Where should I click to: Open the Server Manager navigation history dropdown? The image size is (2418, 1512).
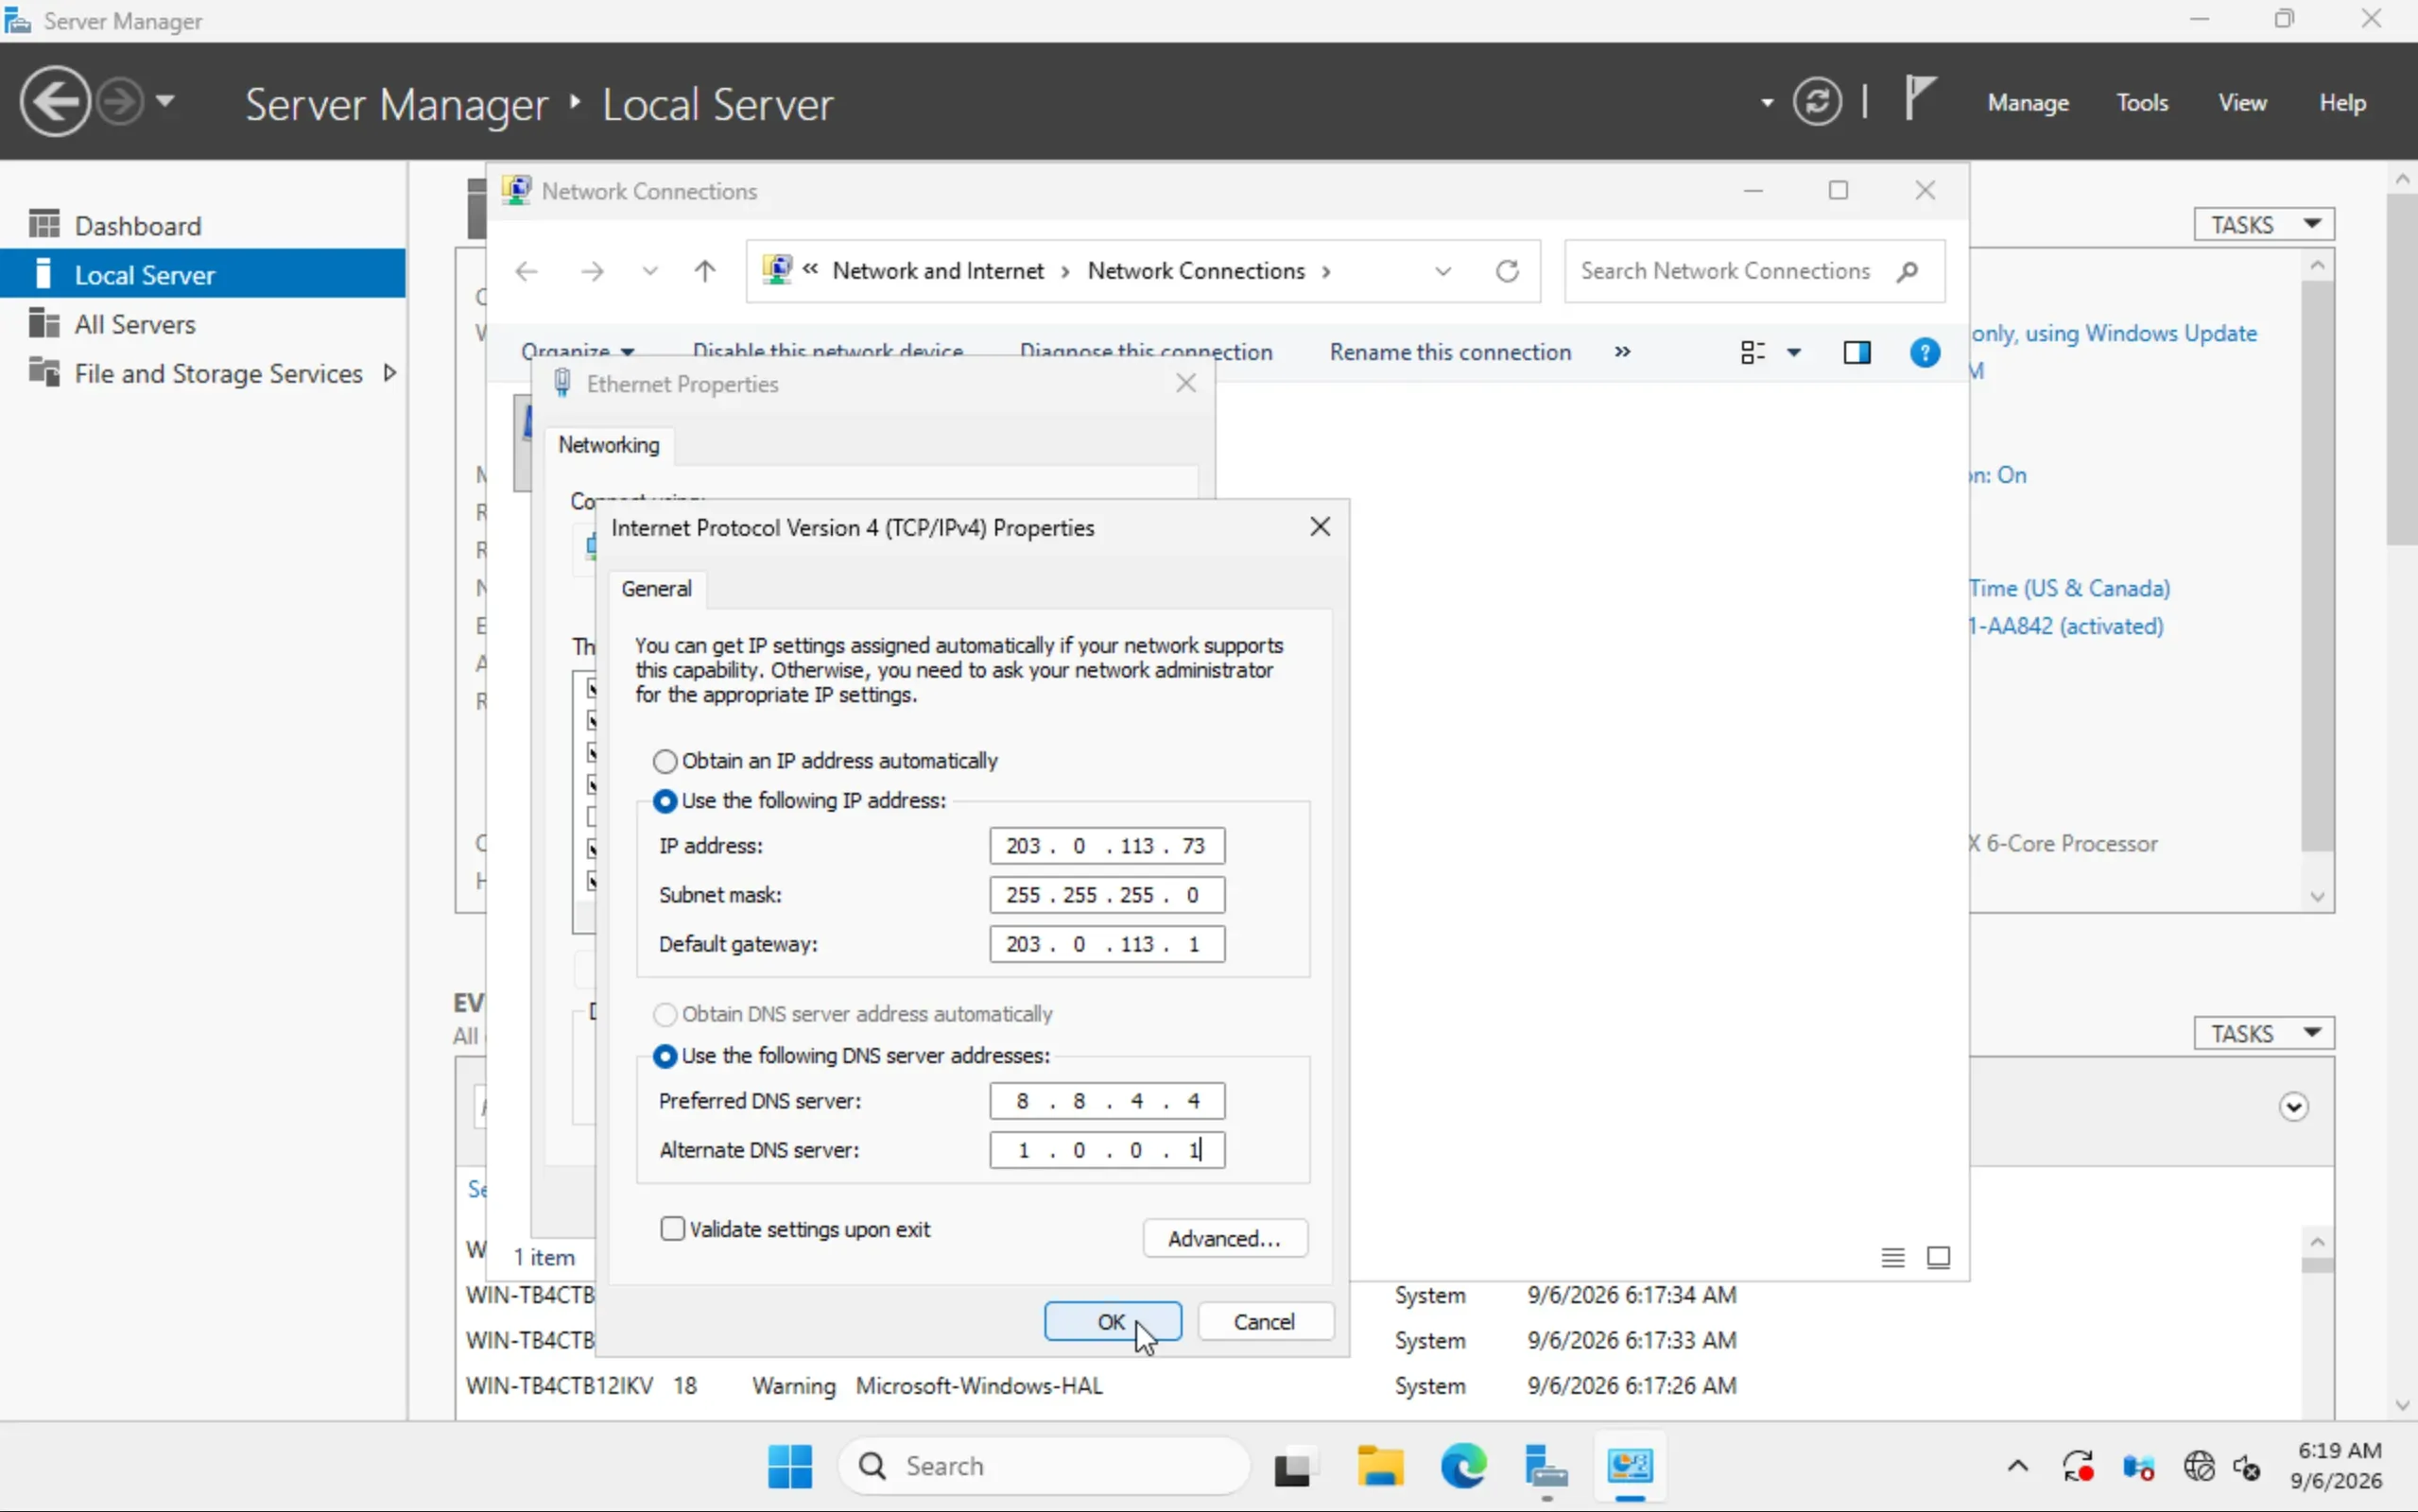pyautogui.click(x=165, y=101)
